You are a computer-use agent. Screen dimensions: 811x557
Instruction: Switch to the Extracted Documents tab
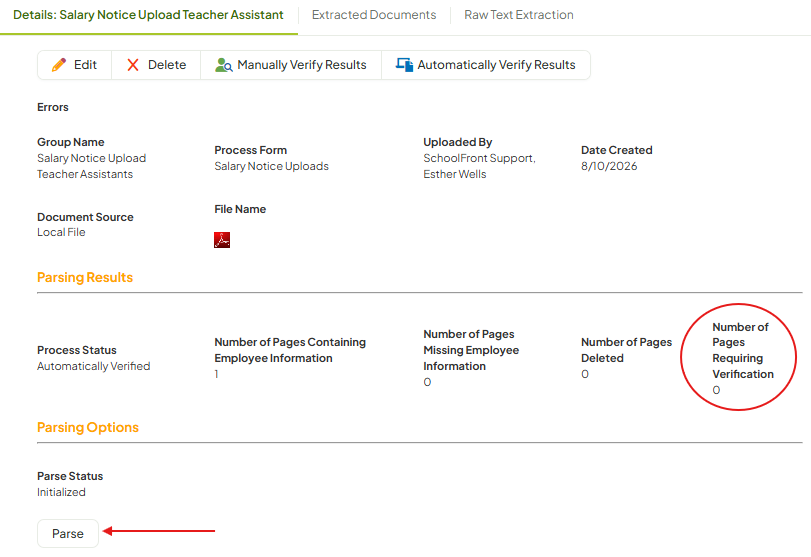point(374,15)
